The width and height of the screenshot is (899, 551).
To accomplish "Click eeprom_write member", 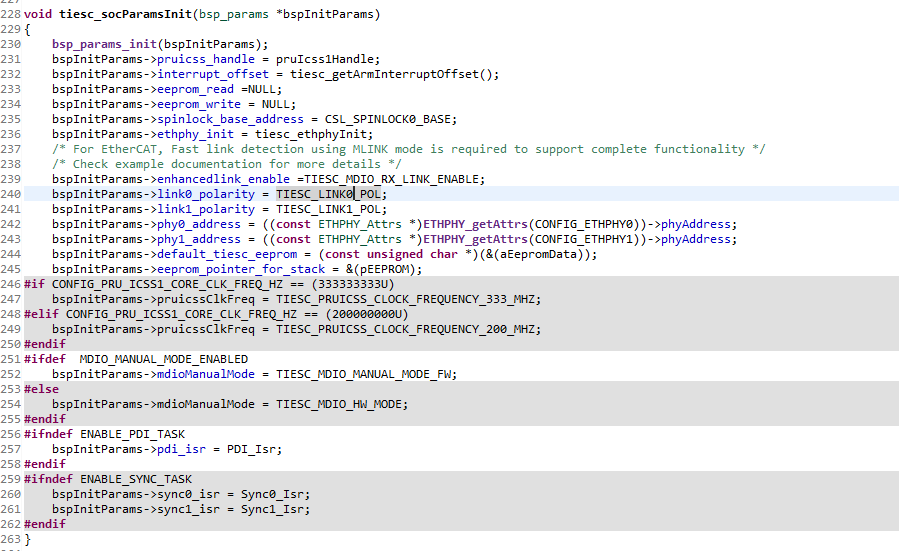I will [x=199, y=104].
